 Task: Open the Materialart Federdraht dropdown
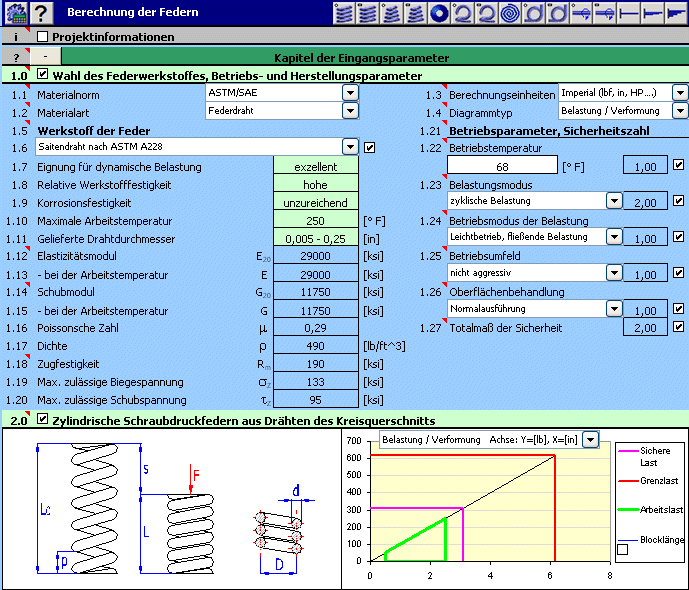point(350,111)
